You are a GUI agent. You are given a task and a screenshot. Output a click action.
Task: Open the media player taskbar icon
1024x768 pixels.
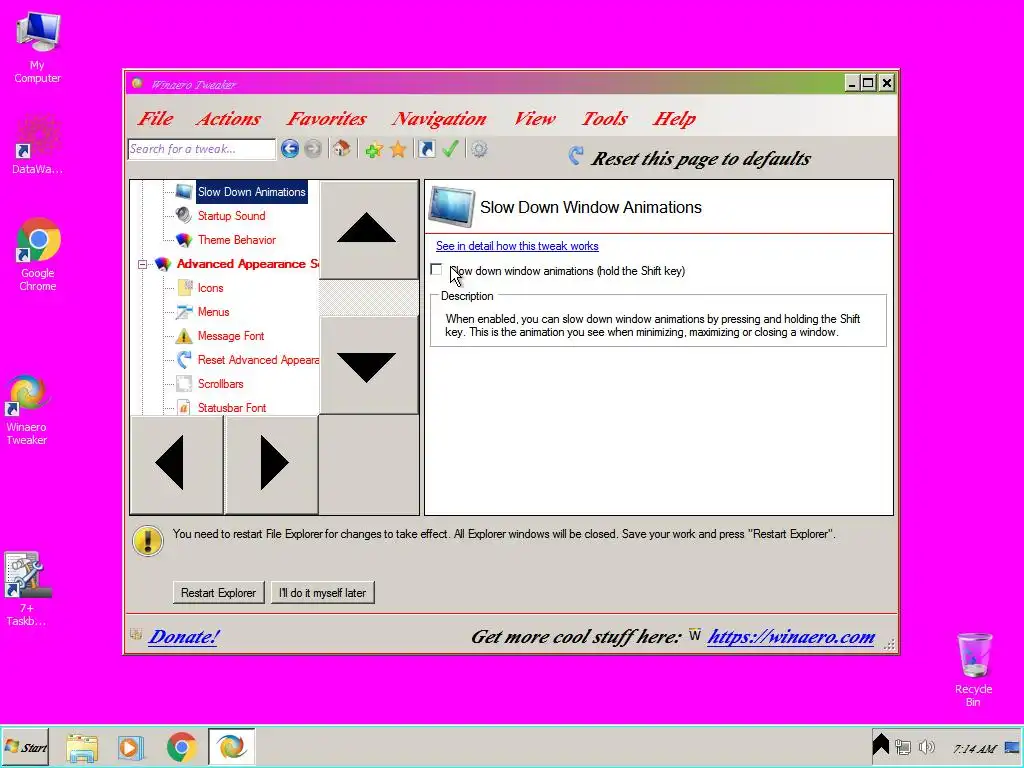(131, 747)
